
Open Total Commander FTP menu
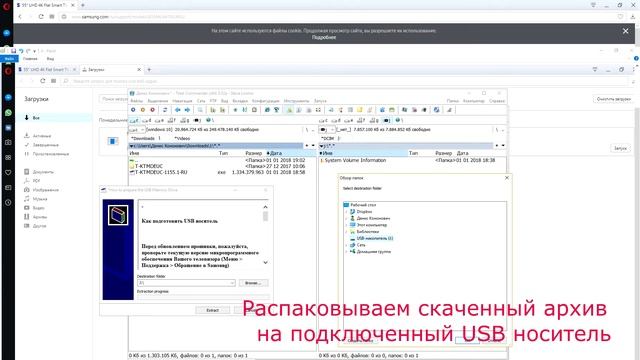[213, 101]
